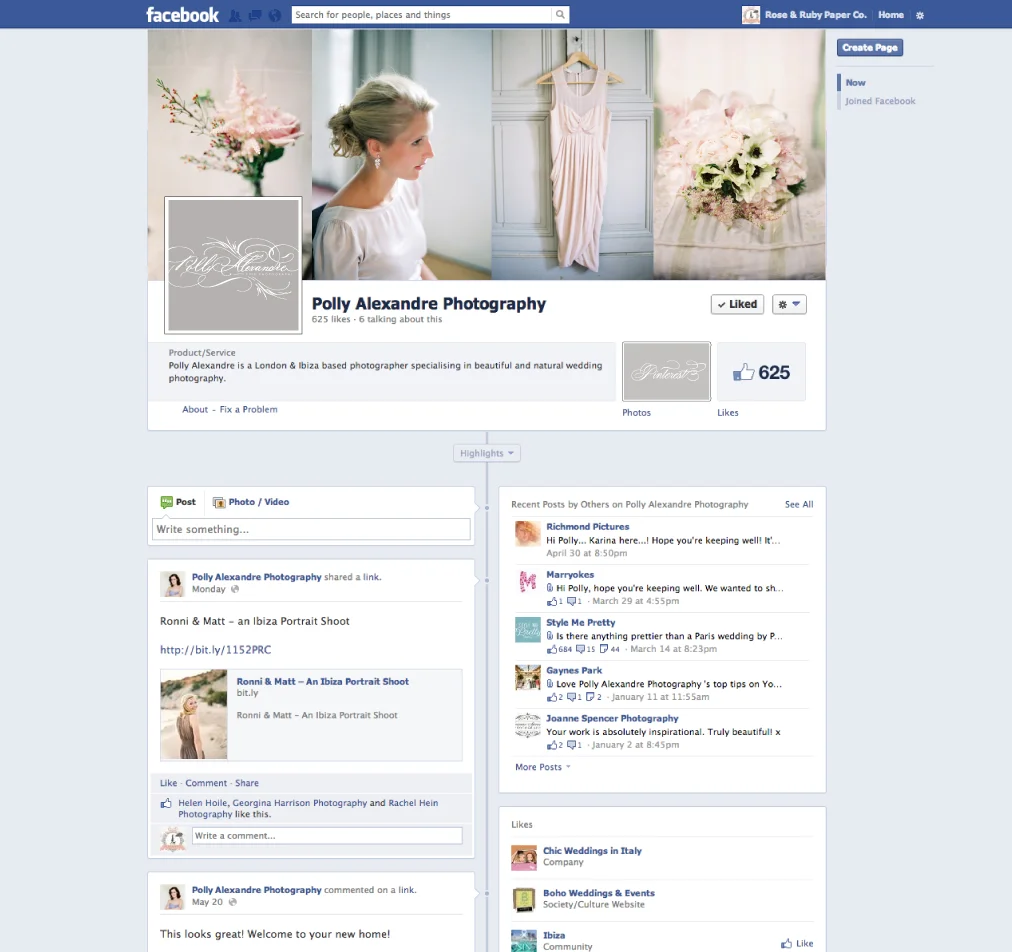The height and width of the screenshot is (952, 1012).
Task: Open friend requests icon in header
Action: [x=235, y=15]
